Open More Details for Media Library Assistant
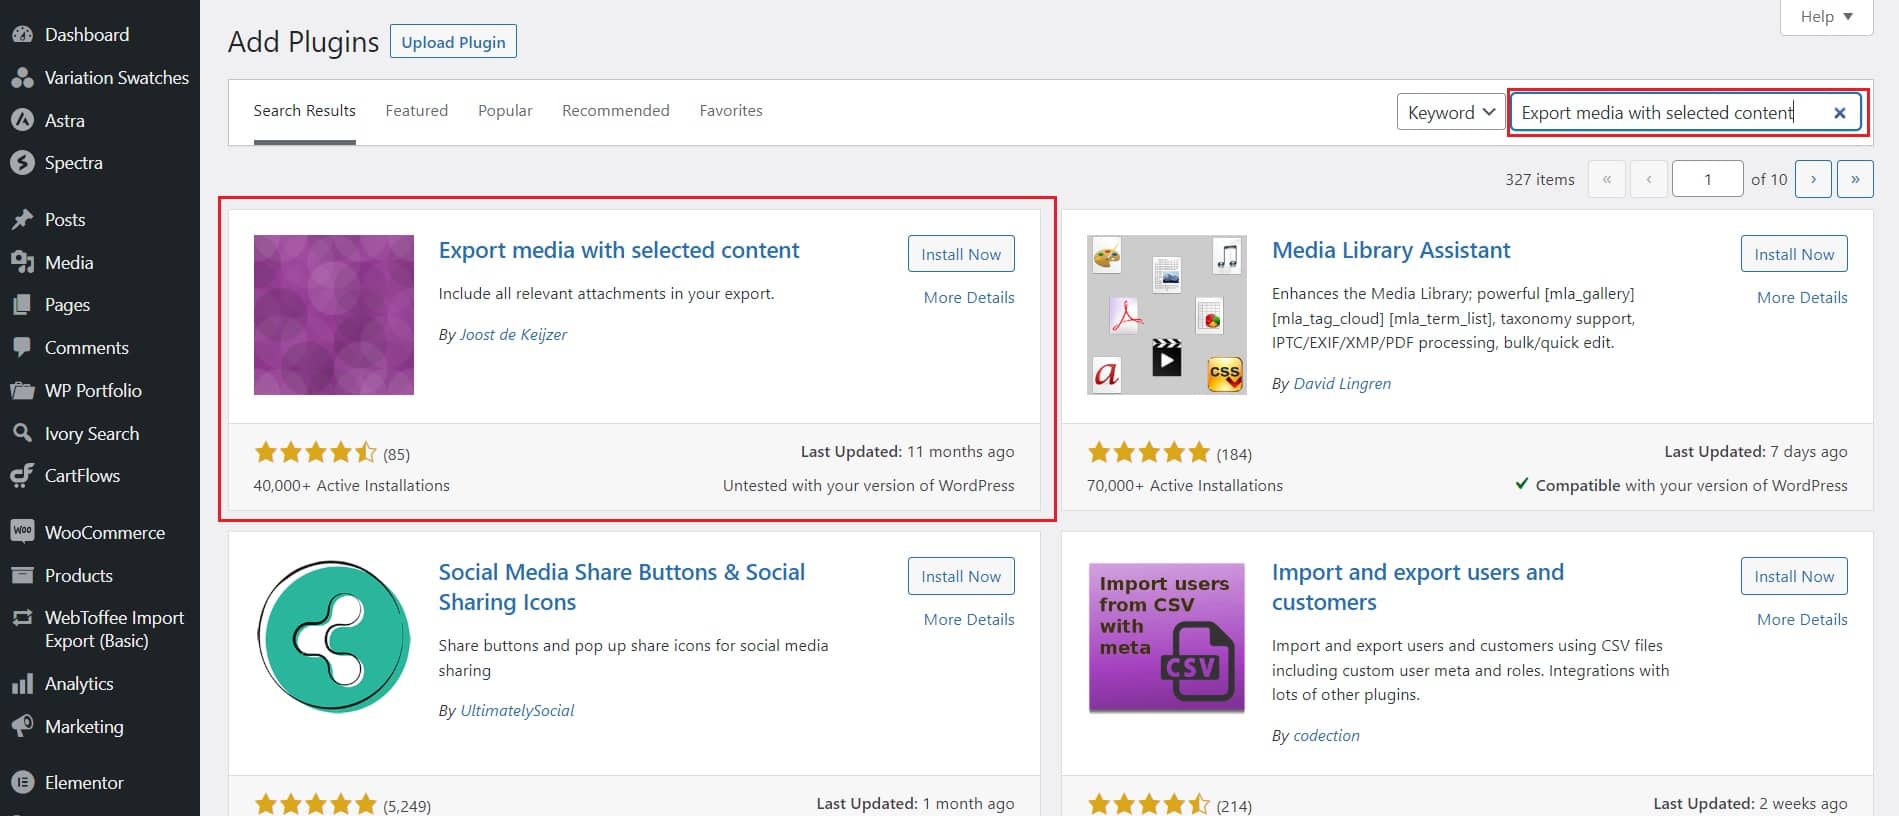Screen dimensions: 1899x816 (x=1802, y=297)
